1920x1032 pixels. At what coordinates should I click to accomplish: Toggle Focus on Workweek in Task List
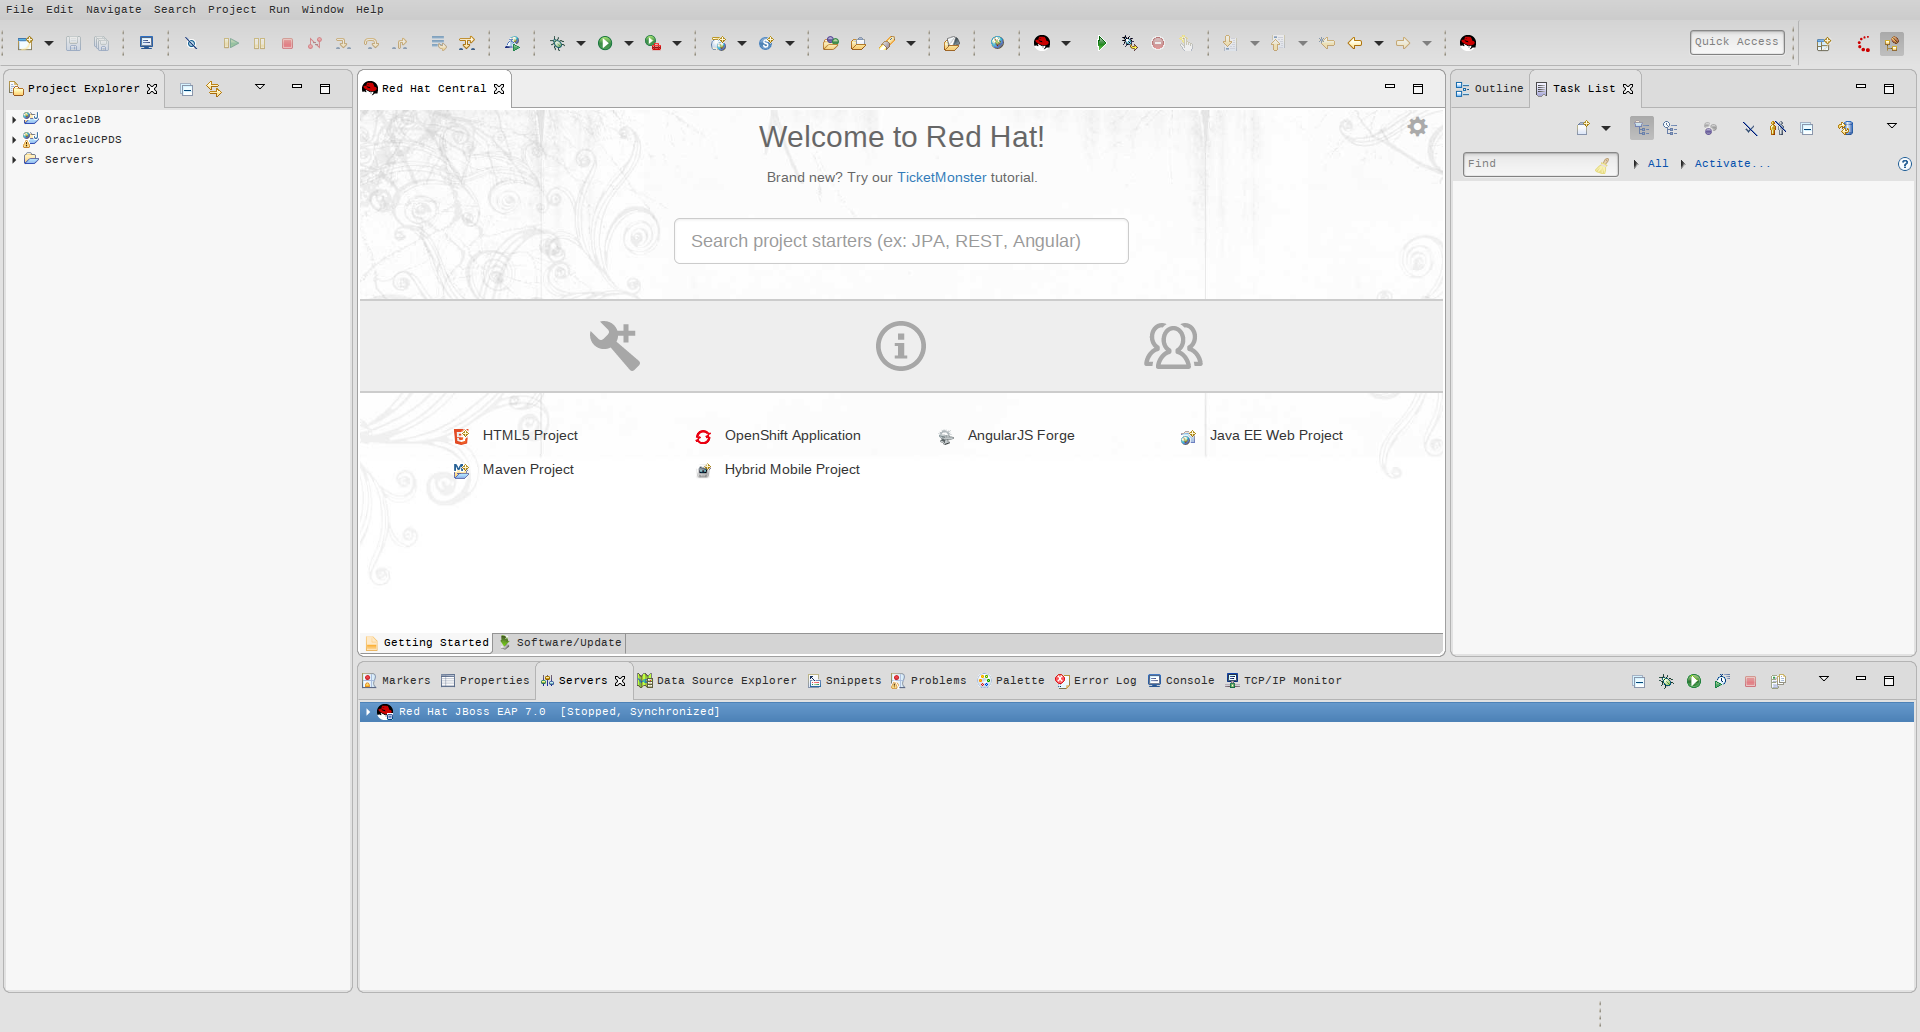(x=1710, y=128)
